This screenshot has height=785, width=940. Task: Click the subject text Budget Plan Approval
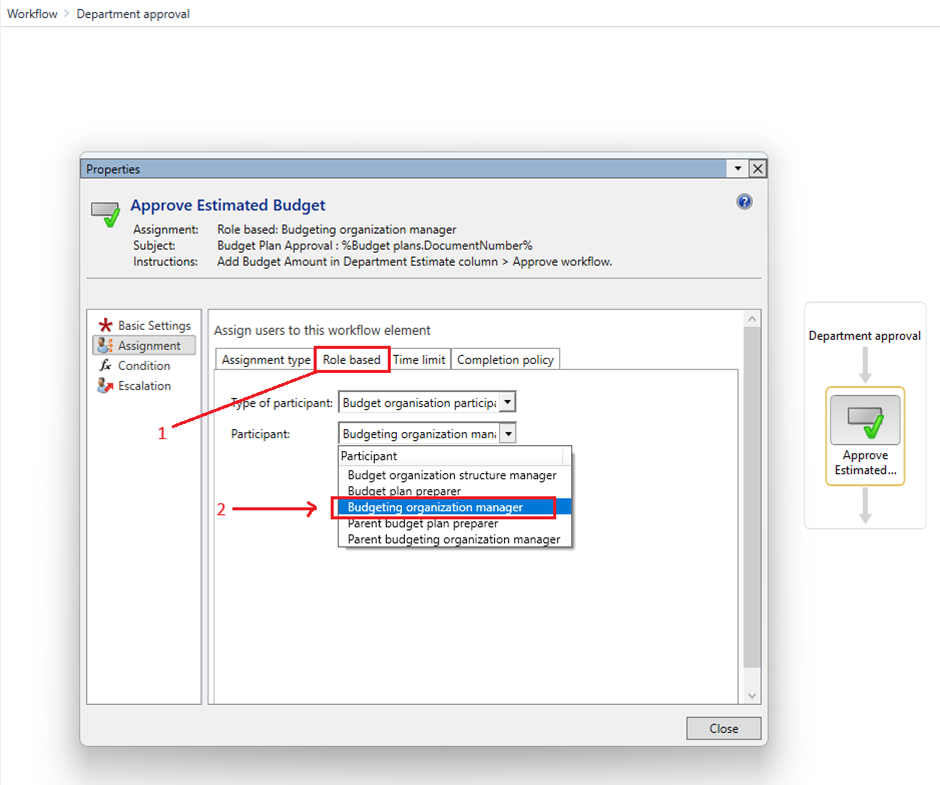(375, 246)
